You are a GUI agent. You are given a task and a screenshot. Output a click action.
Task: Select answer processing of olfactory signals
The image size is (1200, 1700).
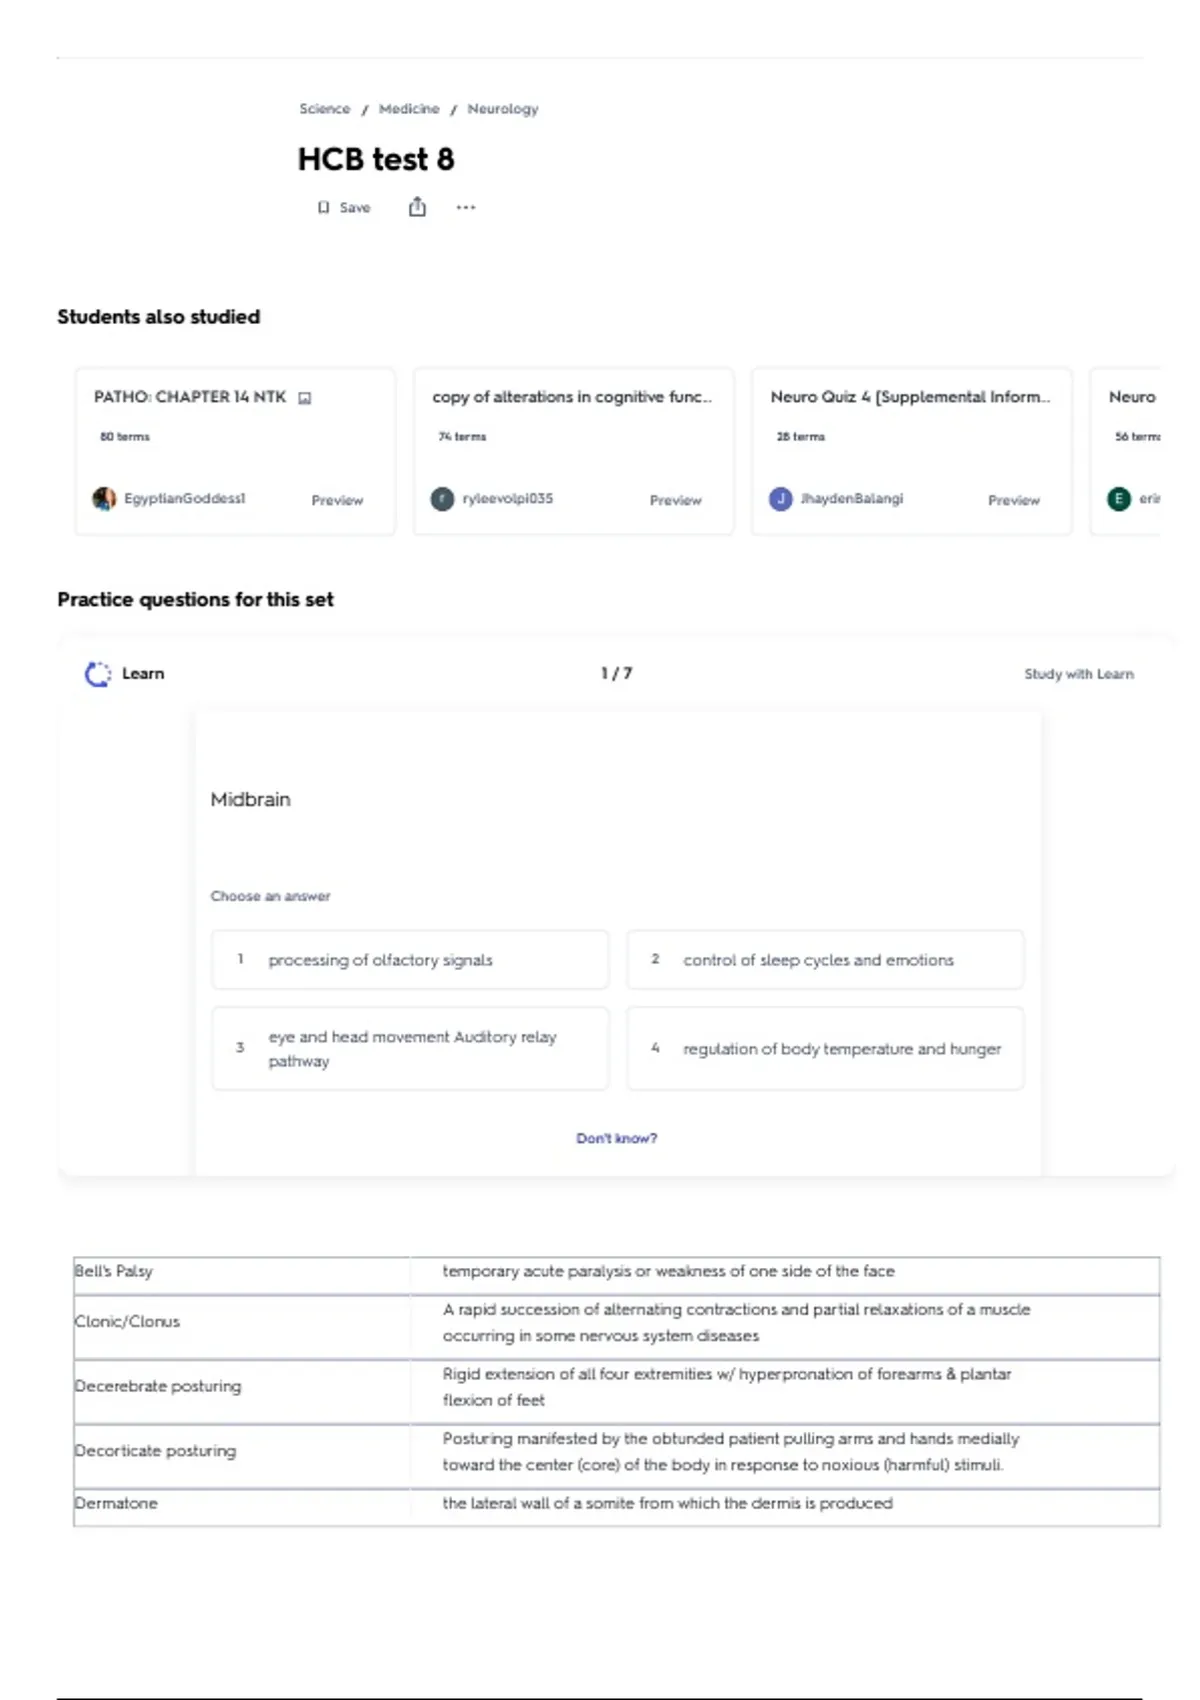pos(410,960)
